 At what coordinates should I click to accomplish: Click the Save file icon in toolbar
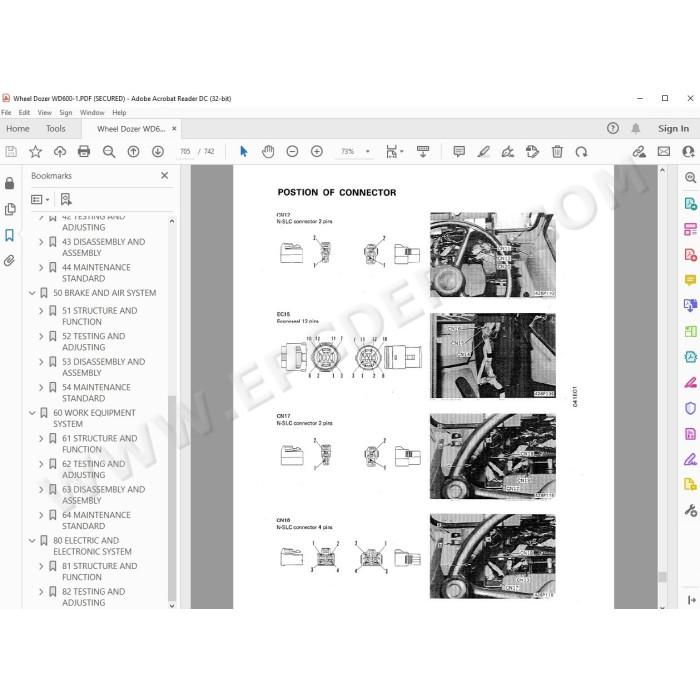(x=11, y=152)
